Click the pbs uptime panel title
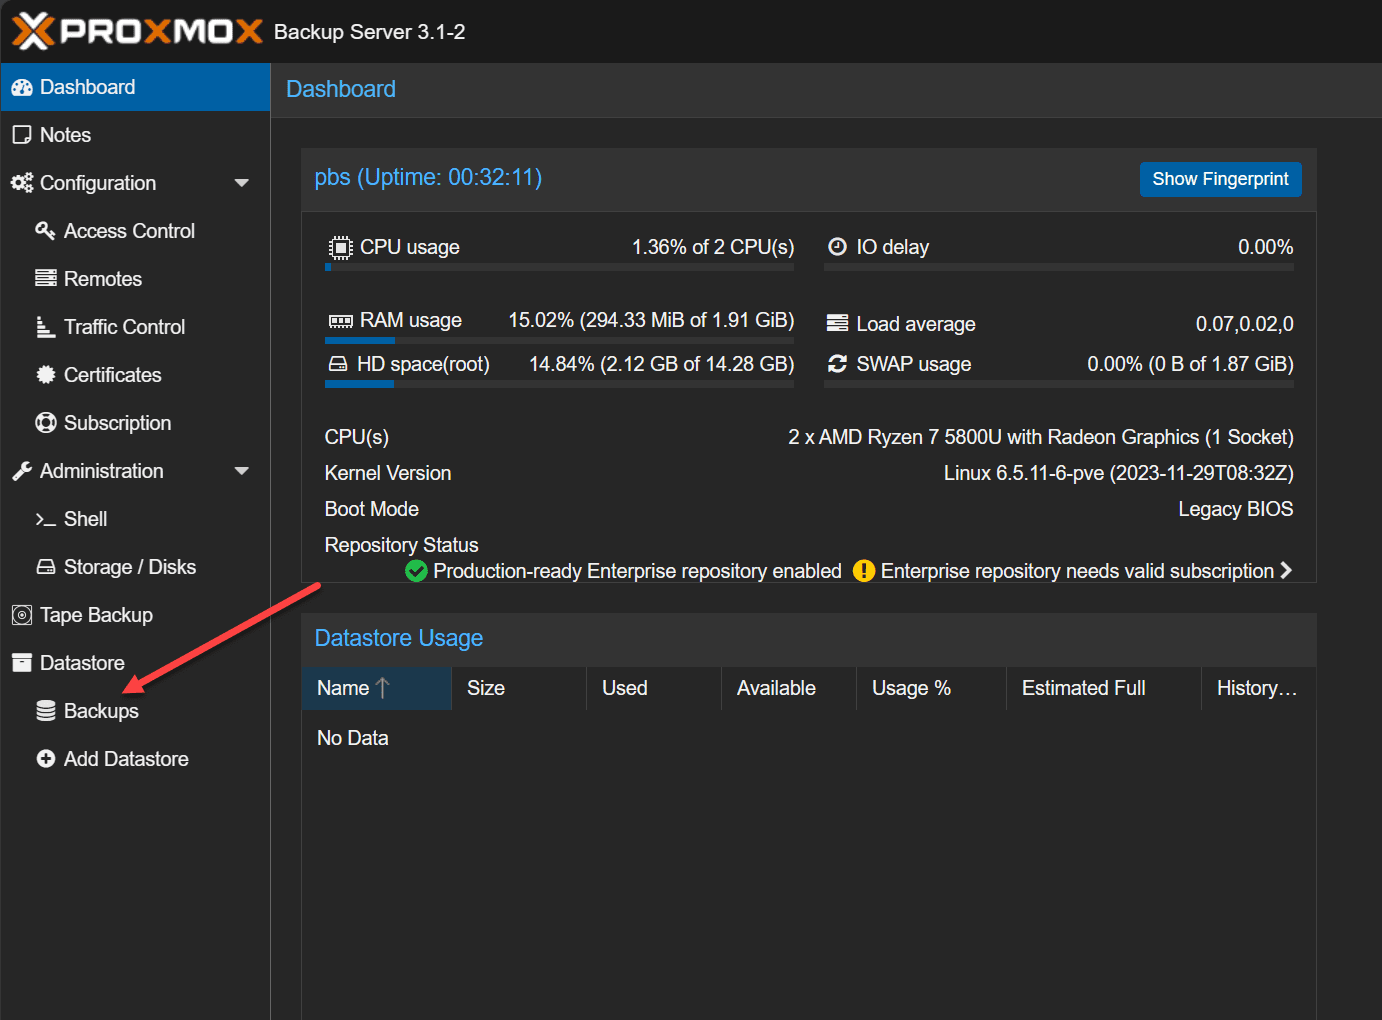1382x1020 pixels. tap(428, 177)
